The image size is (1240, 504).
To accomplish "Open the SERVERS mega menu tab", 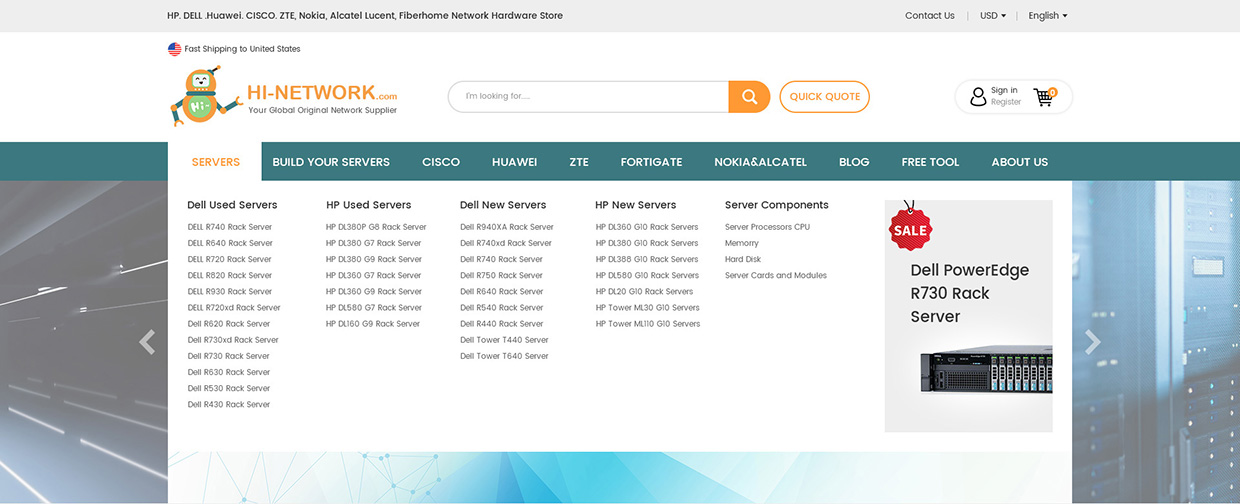I will [216, 162].
